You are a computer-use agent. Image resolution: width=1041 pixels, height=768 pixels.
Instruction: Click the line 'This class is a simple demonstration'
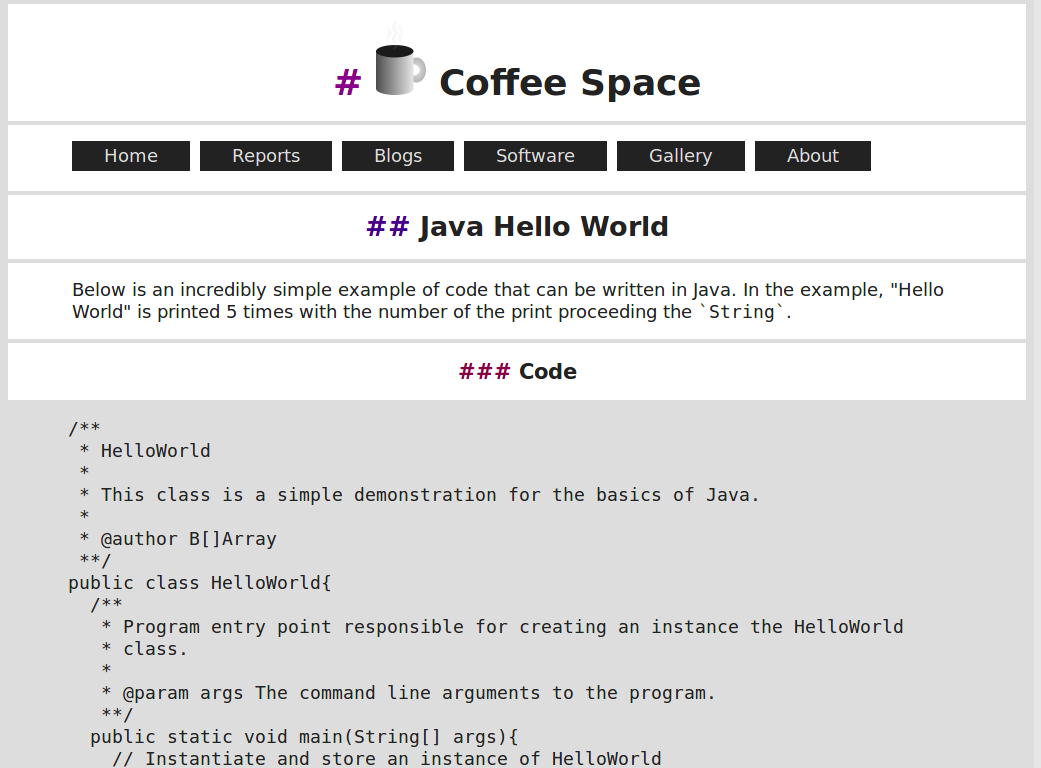click(x=419, y=495)
